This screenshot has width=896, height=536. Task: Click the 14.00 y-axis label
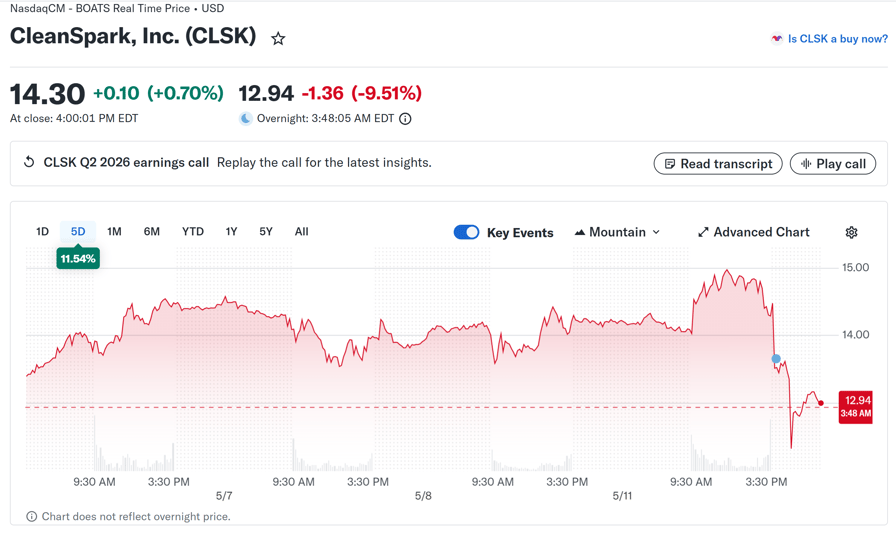855,335
